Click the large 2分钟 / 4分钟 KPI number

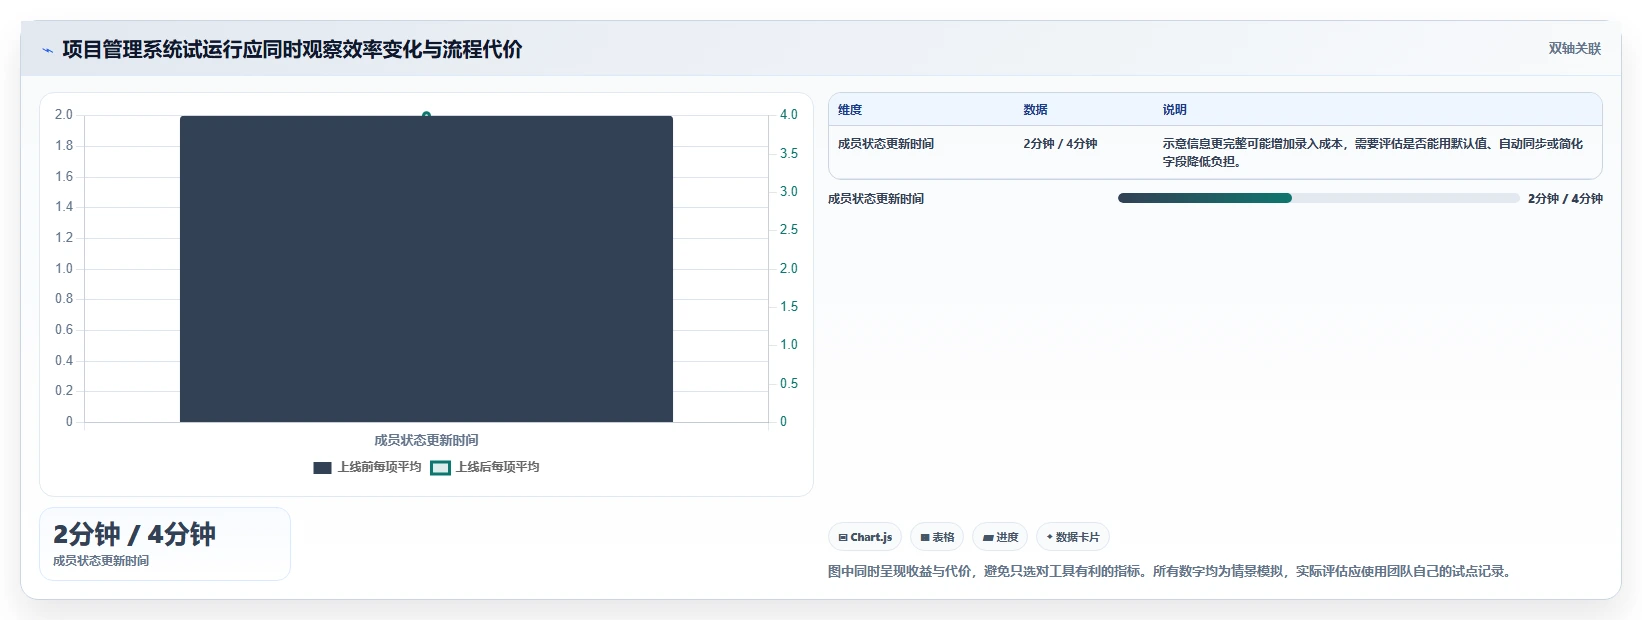coord(134,534)
